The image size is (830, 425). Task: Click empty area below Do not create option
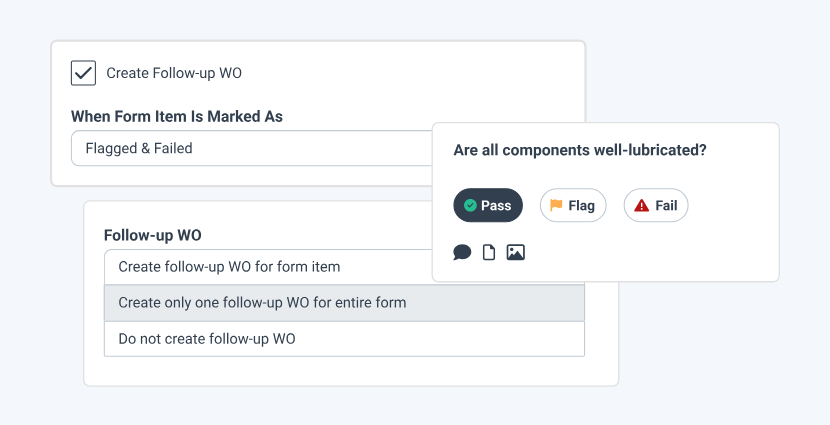(x=350, y=370)
